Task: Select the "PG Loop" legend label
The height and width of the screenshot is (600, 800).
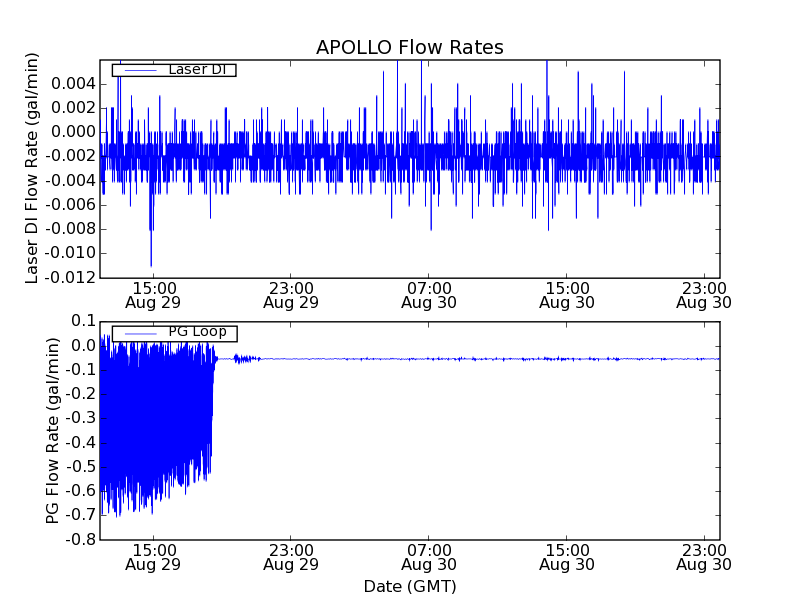Action: click(x=197, y=332)
